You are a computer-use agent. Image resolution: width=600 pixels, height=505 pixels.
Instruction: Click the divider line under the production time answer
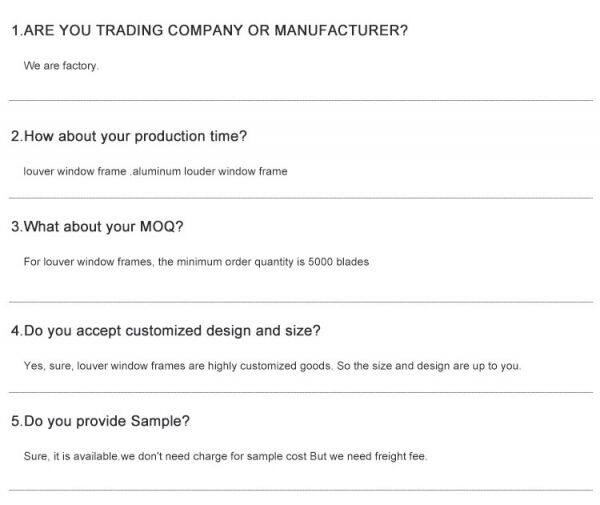click(x=300, y=198)
